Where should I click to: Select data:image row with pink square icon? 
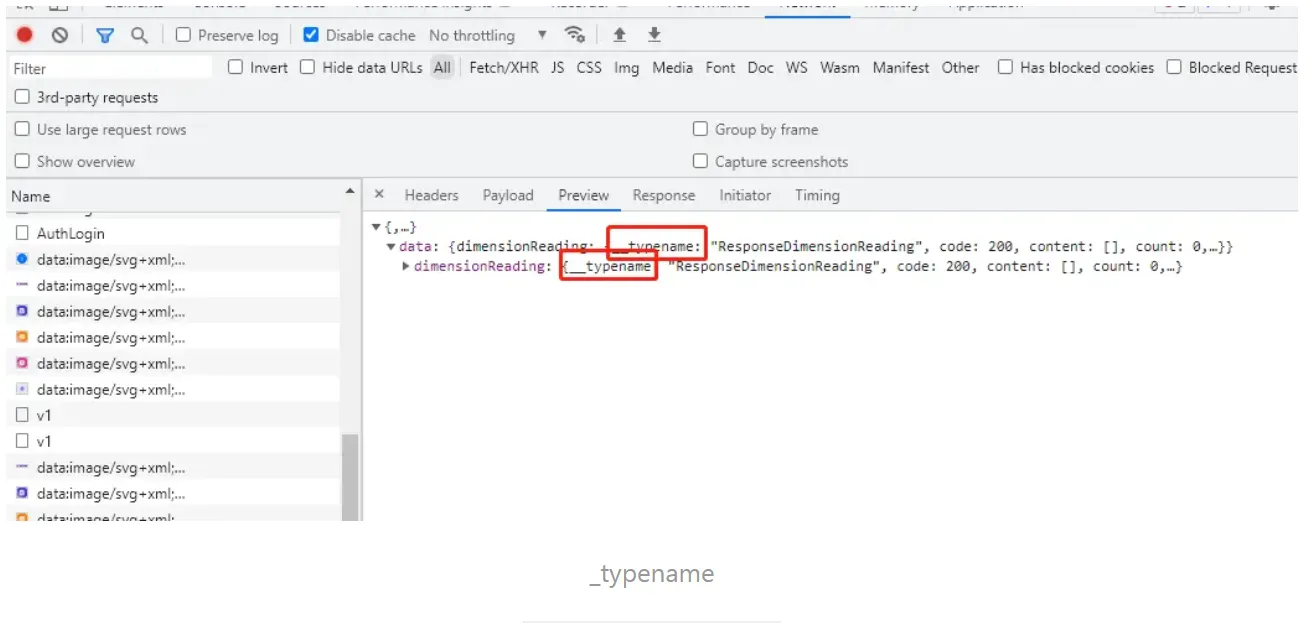[x=173, y=363]
